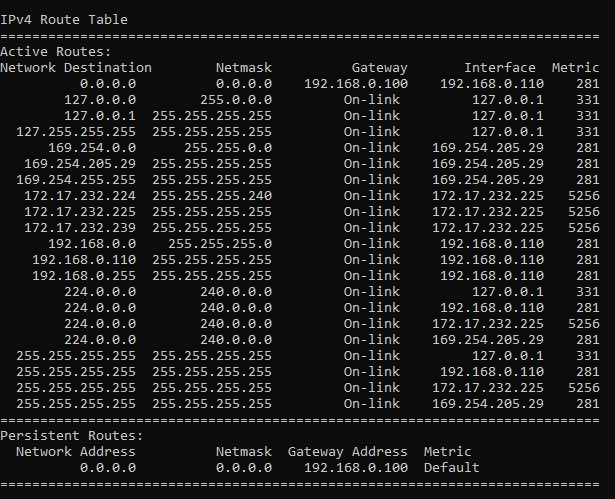Click the 255.255.0.0 netmask value
Screen dimensions: 615x499
pyautogui.click(x=228, y=148)
